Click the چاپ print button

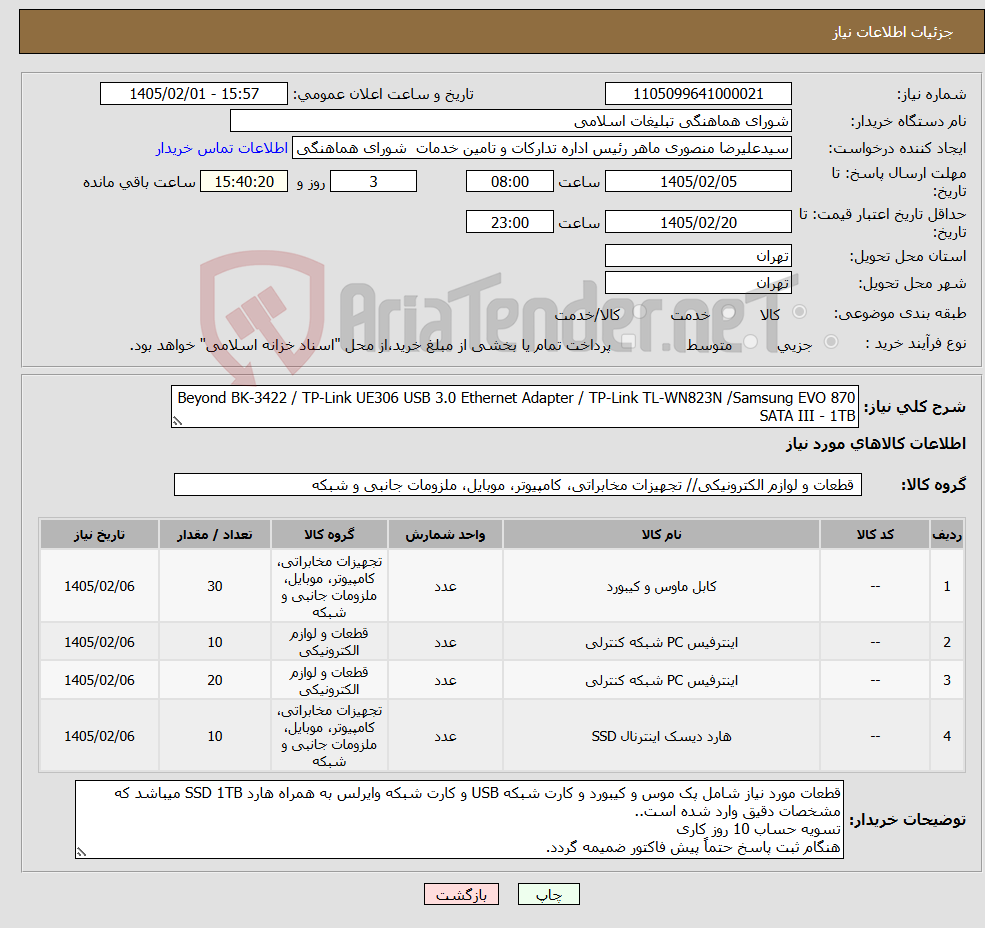tap(548, 894)
